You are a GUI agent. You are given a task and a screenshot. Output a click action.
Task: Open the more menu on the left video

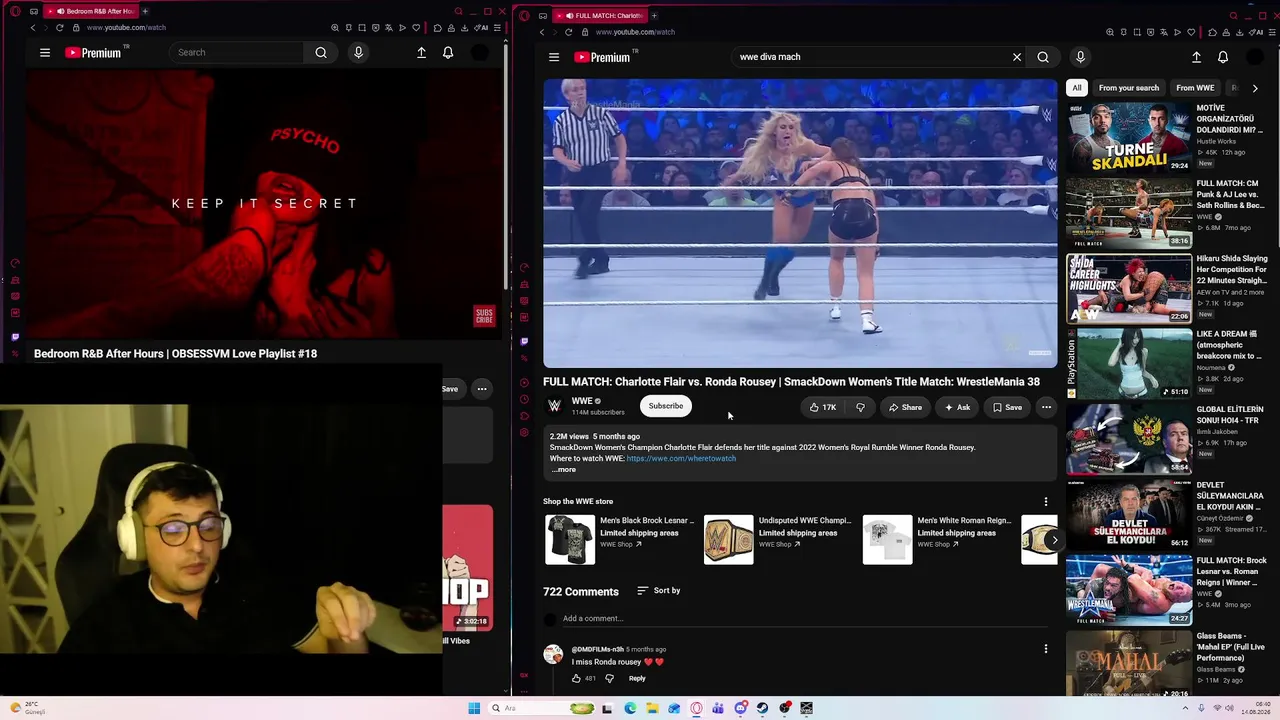coord(482,389)
